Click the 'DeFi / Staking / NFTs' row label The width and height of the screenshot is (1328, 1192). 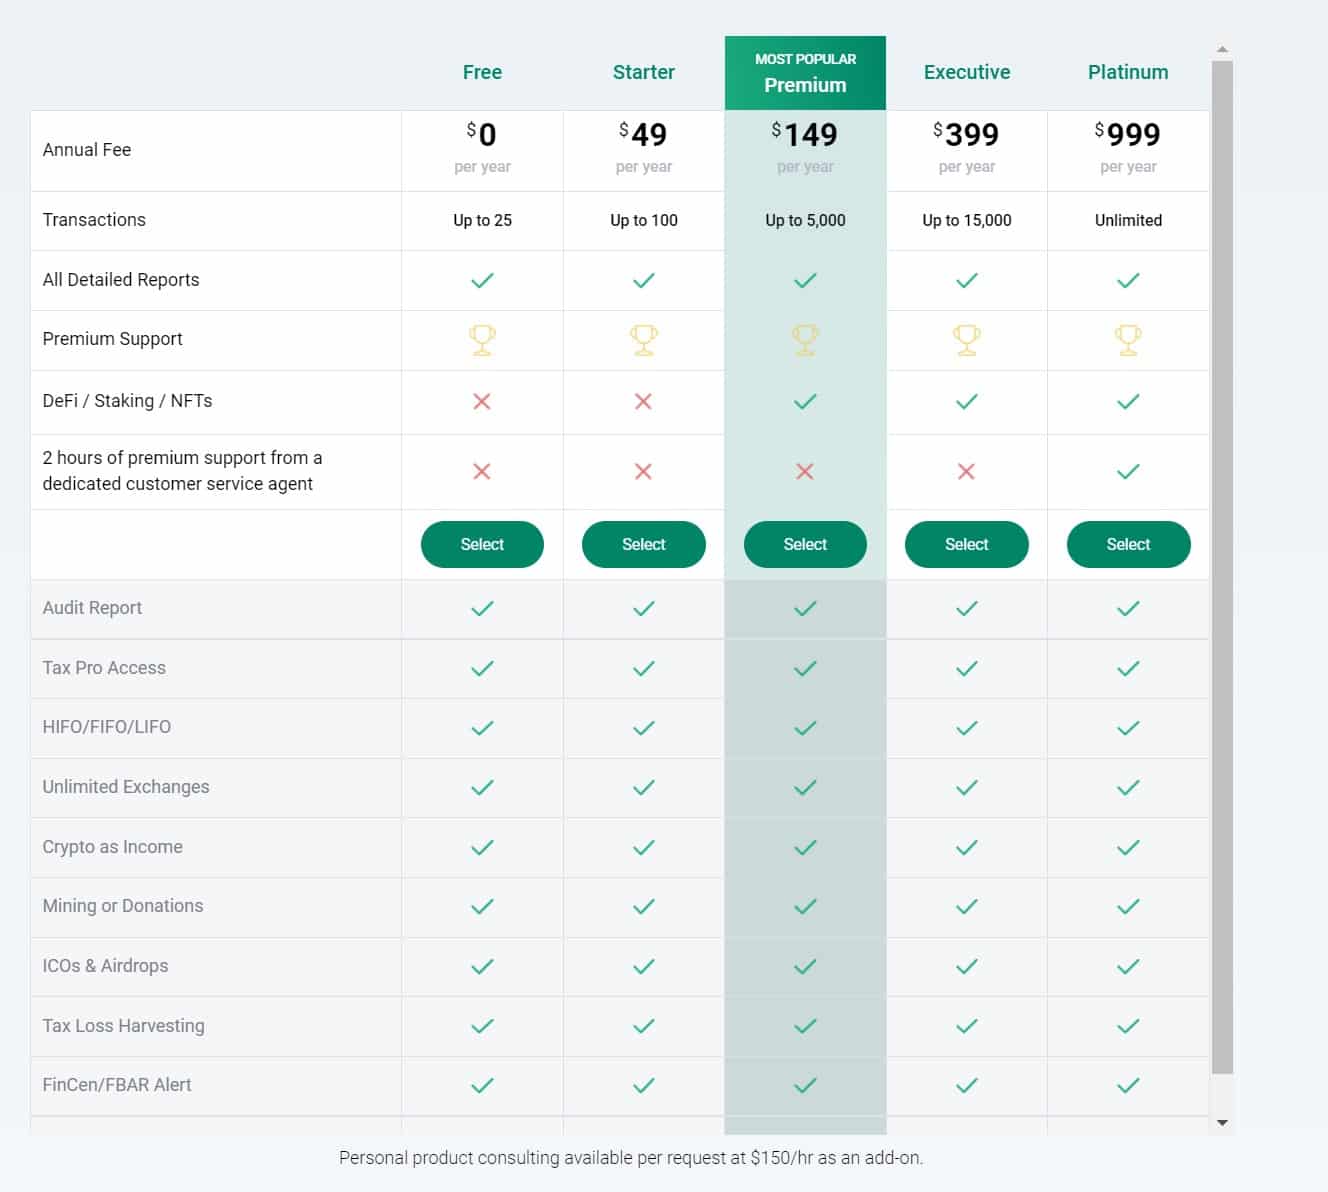pos(127,401)
